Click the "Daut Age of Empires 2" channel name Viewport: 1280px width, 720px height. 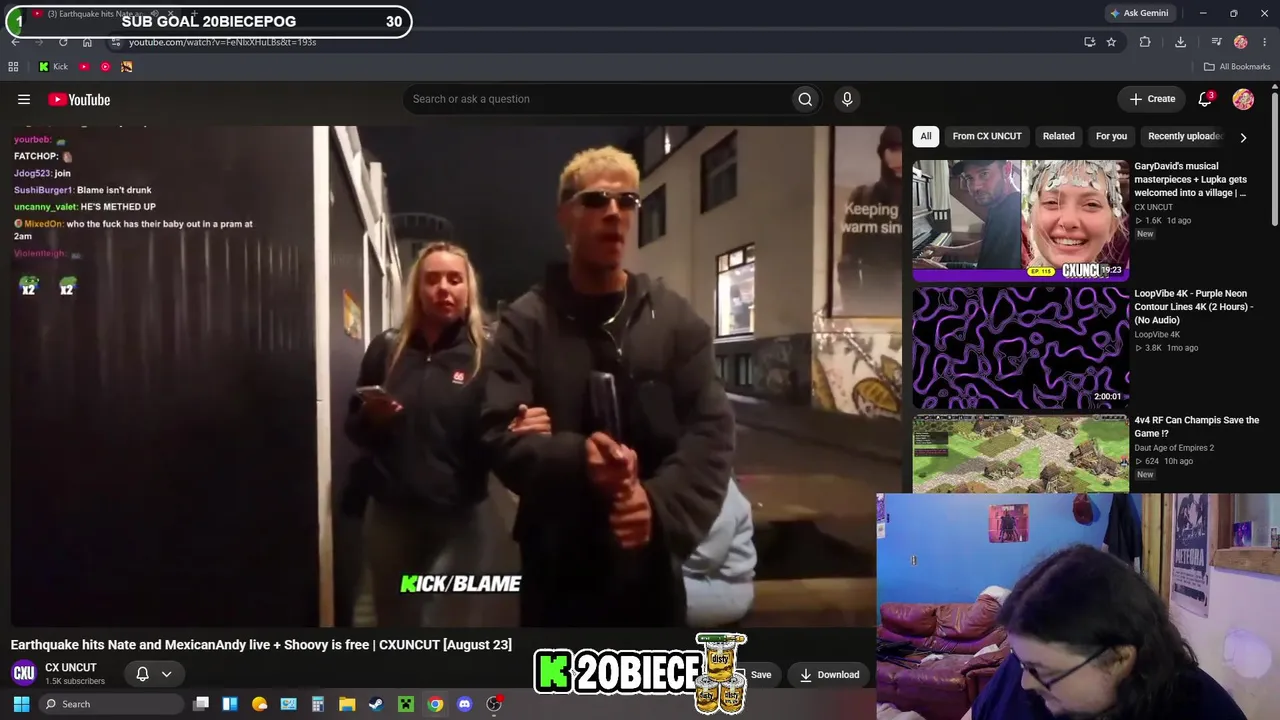(1174, 448)
